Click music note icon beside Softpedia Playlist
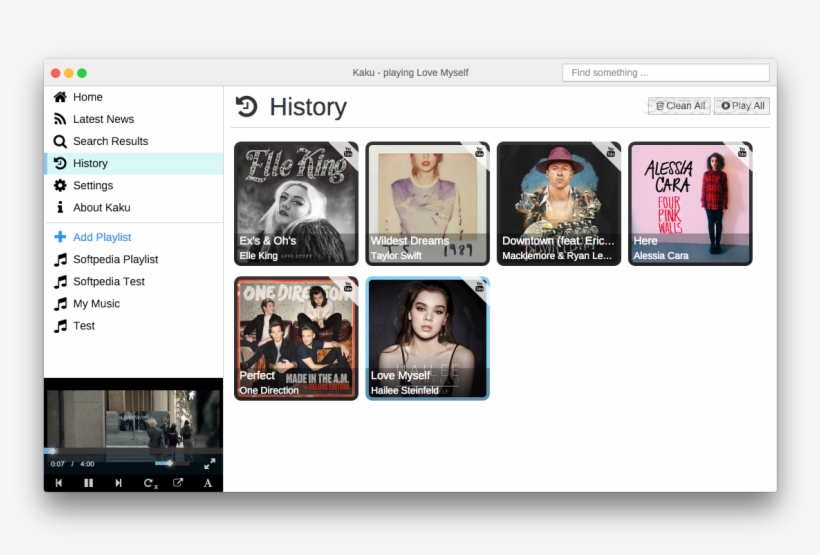 [60, 259]
